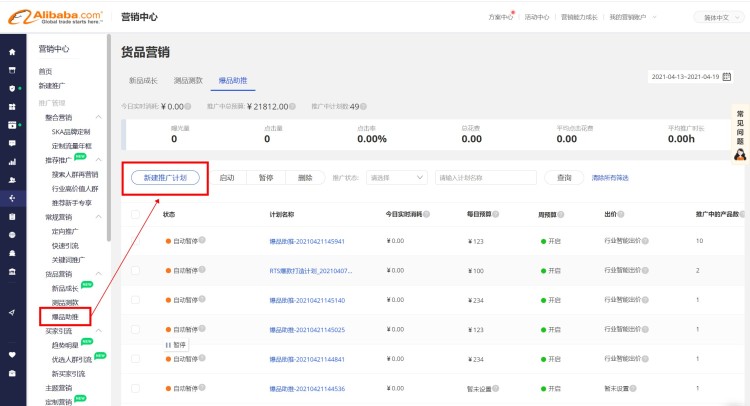Switch to the 新品成长 tab

pyautogui.click(x=144, y=80)
